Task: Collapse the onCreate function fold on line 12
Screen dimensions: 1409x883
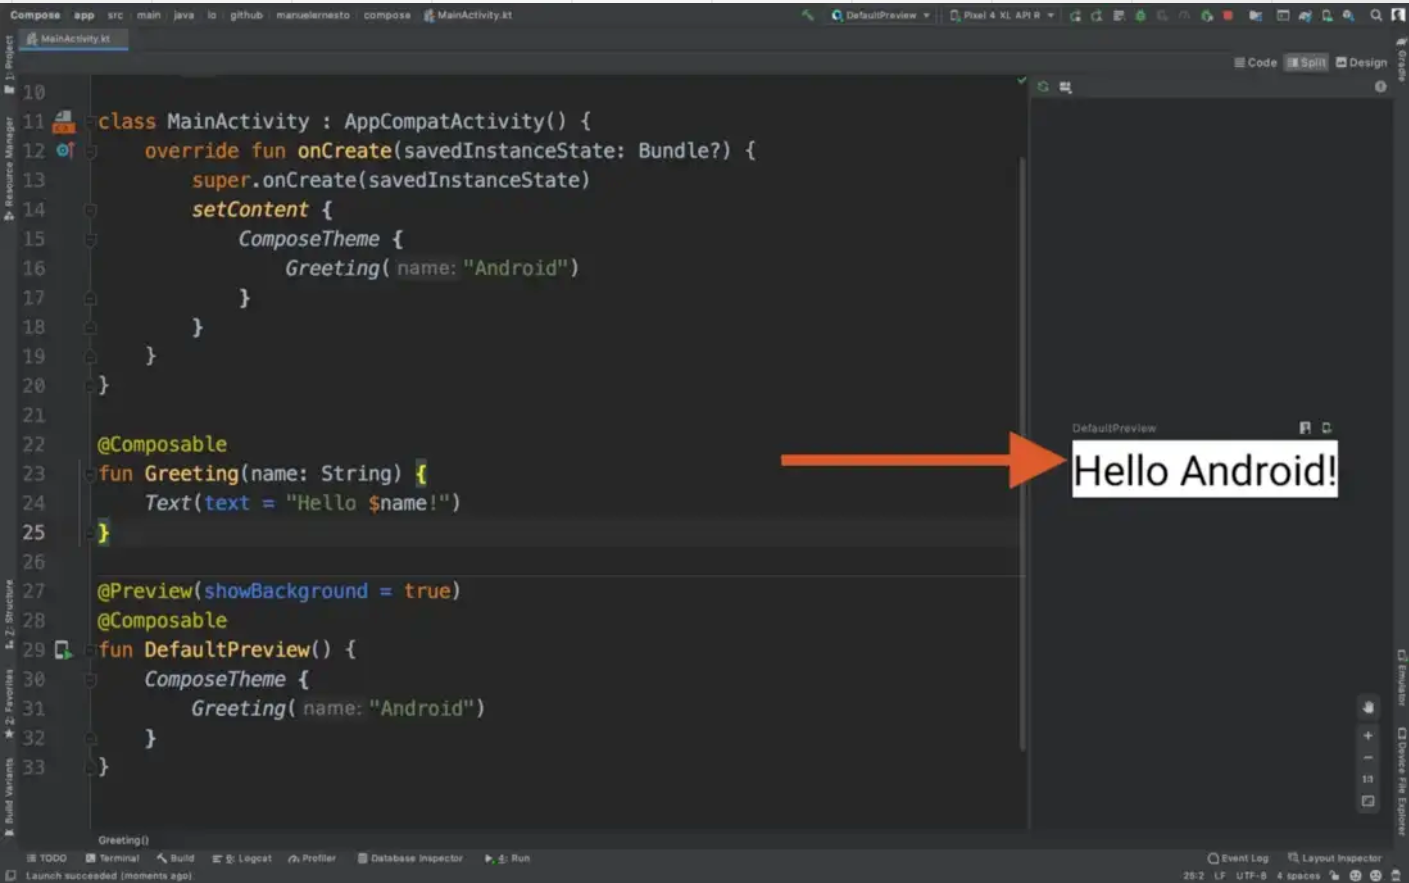Action: pos(90,151)
